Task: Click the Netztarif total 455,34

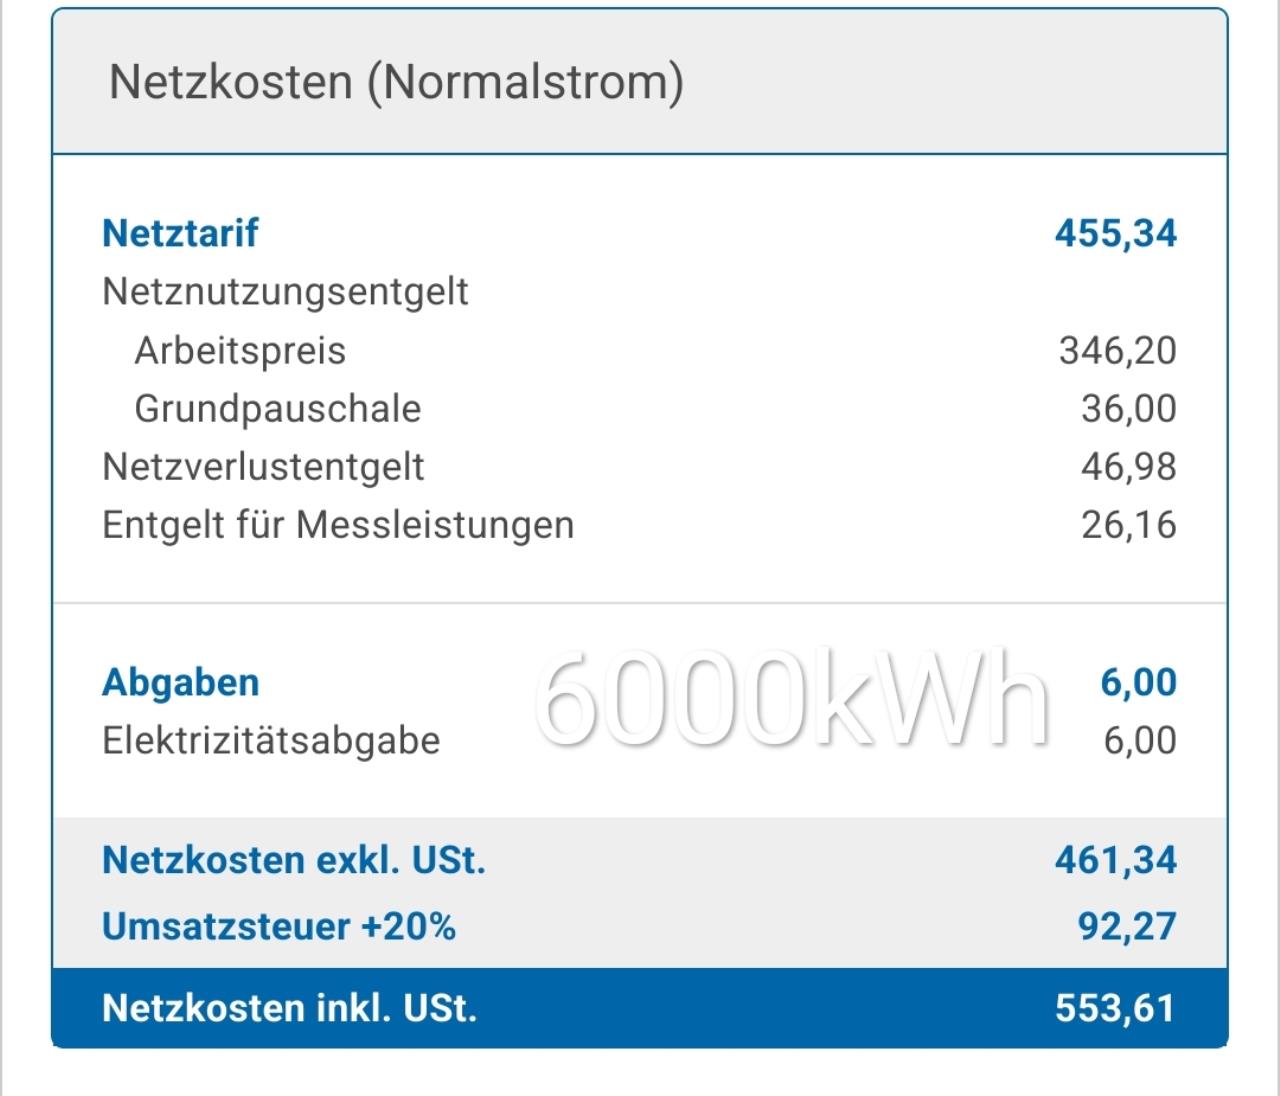Action: tap(1115, 233)
